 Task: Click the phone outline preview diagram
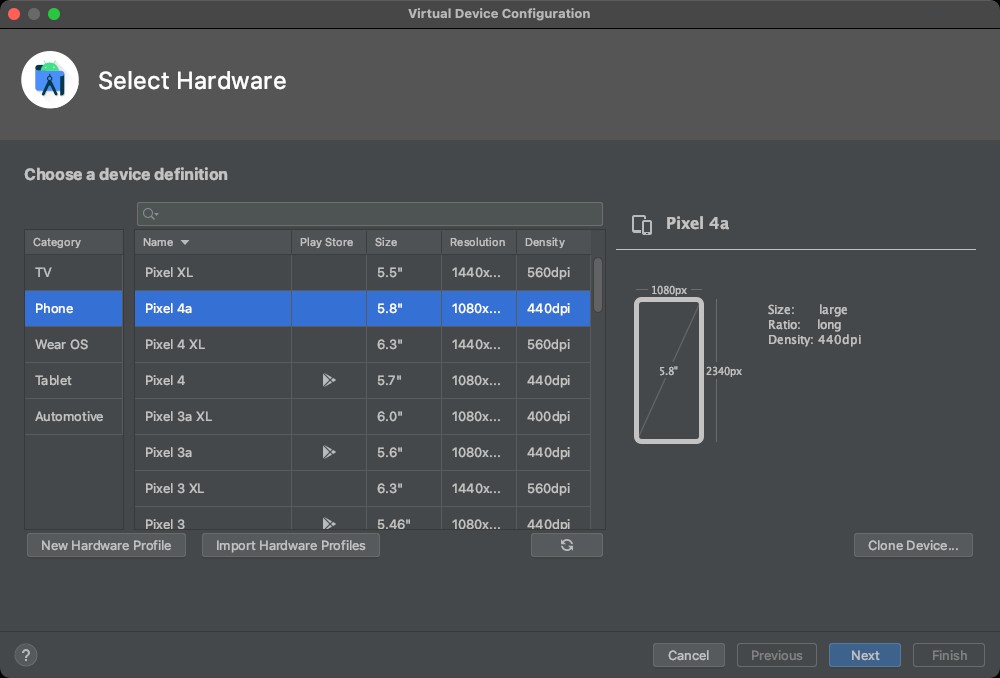pyautogui.click(x=668, y=371)
